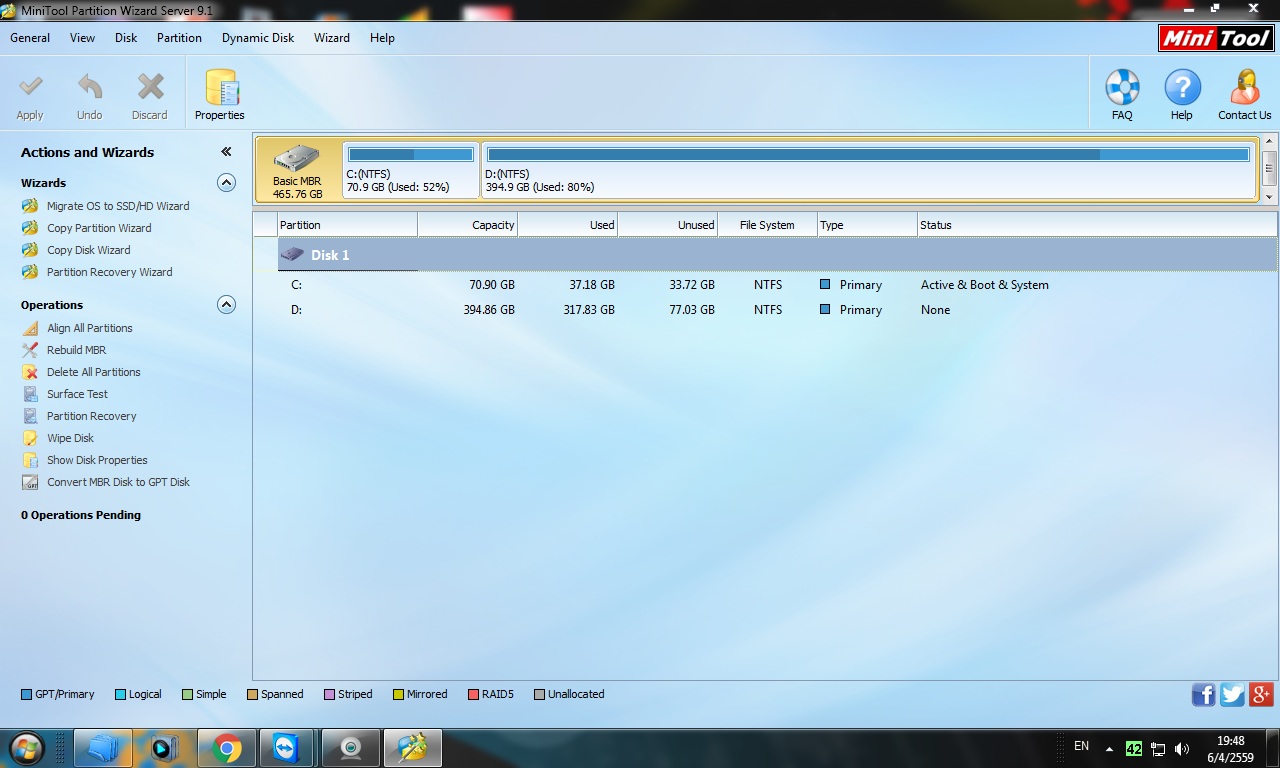Click the Apply checkmark icon

click(x=30, y=87)
